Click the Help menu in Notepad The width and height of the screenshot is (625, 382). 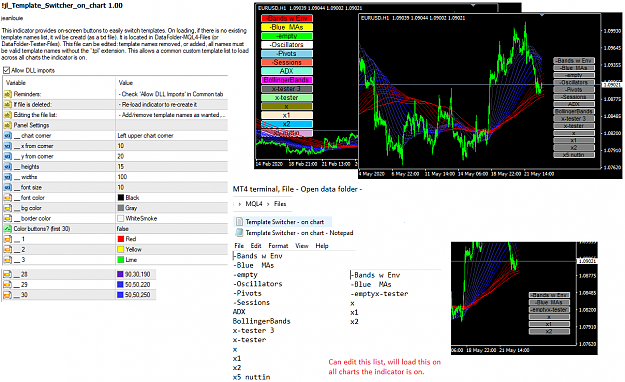point(322,246)
